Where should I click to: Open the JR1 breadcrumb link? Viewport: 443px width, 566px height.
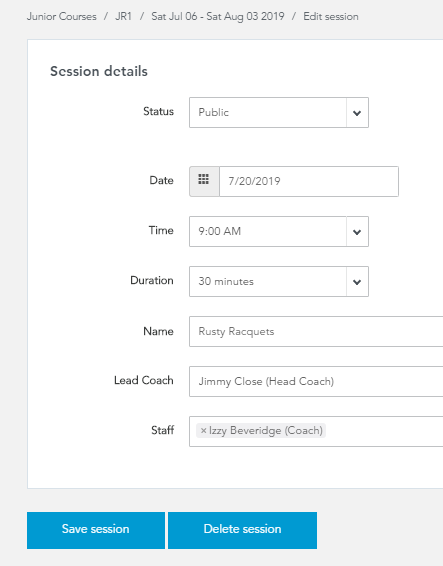123,17
